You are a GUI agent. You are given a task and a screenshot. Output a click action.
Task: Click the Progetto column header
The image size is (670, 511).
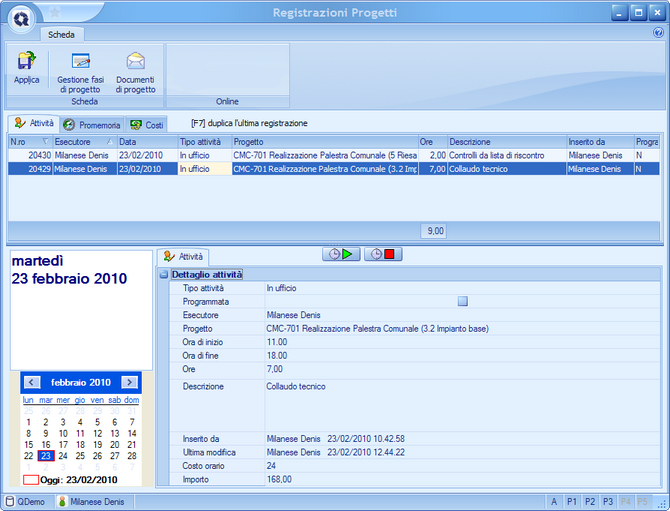click(325, 142)
